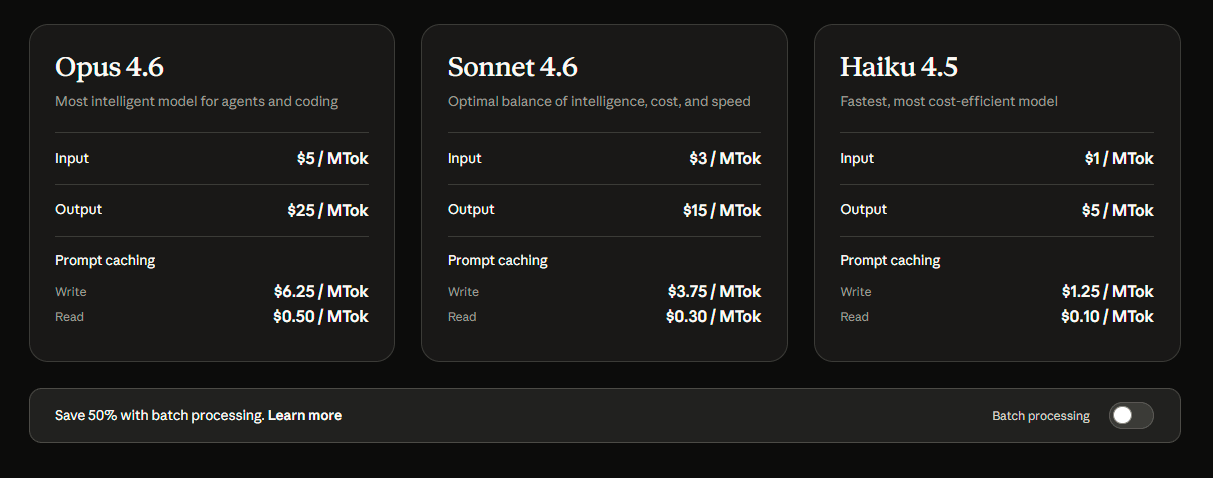Click the Batch processing label text
This screenshot has width=1213, height=478.
1040,416
